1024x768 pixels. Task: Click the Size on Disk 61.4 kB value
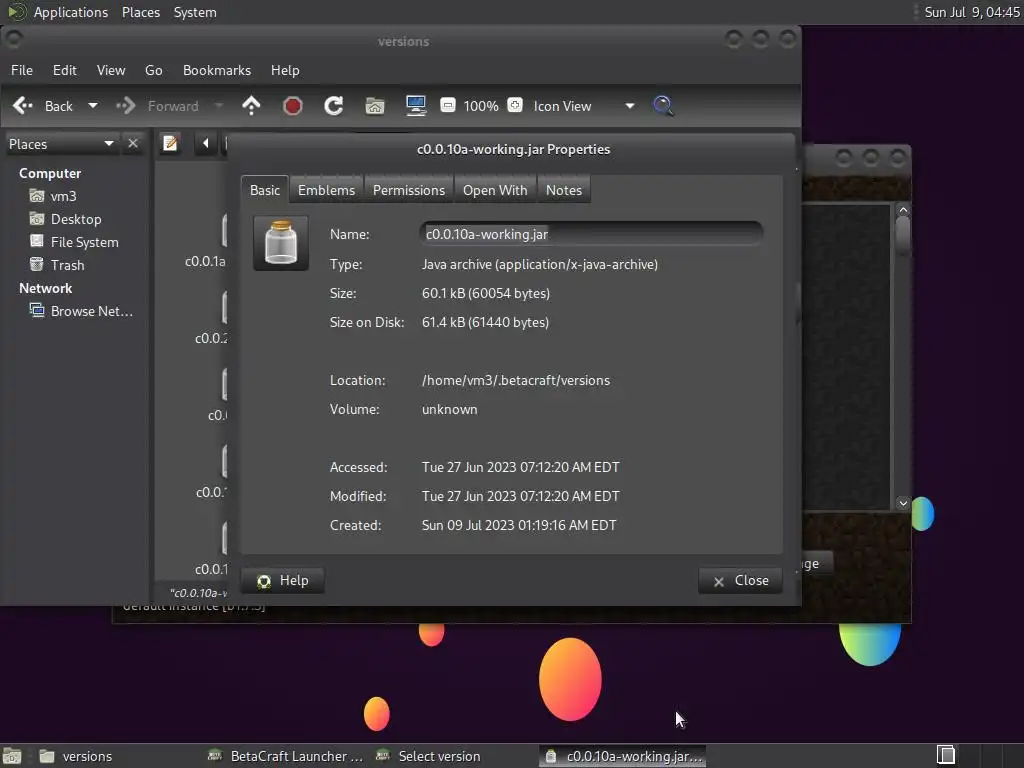[485, 322]
